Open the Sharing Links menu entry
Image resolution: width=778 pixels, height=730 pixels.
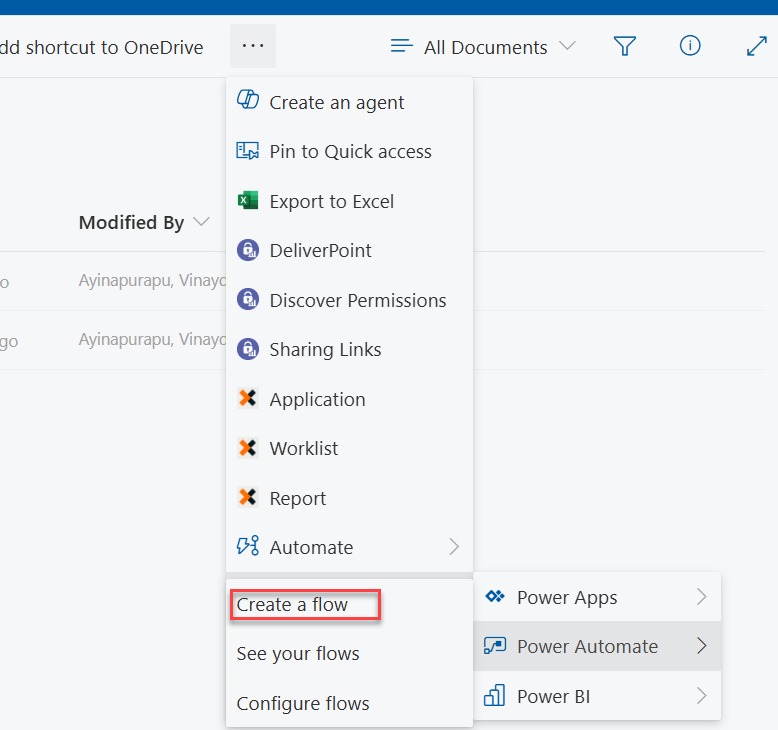click(325, 349)
